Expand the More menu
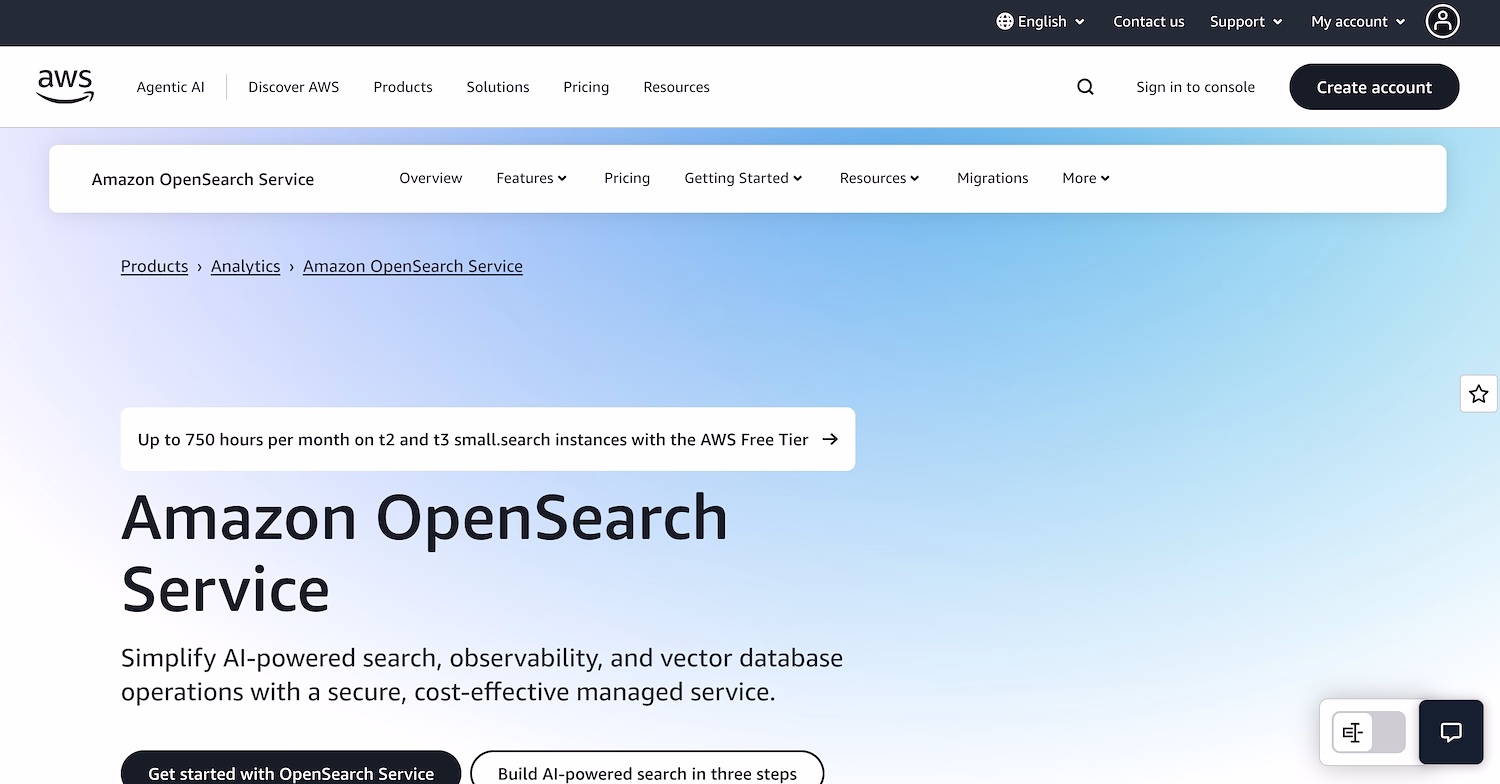This screenshot has height=784, width=1500. coord(1085,178)
